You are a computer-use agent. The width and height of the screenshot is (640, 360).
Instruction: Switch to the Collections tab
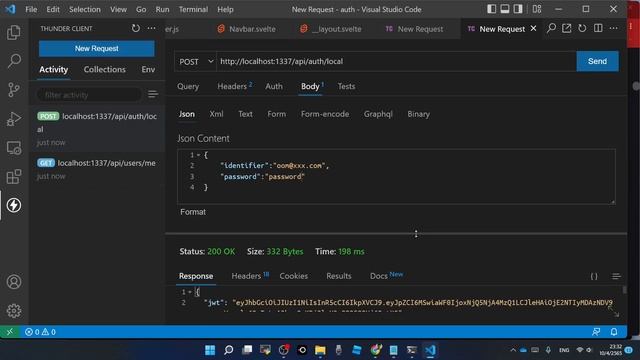[104, 69]
